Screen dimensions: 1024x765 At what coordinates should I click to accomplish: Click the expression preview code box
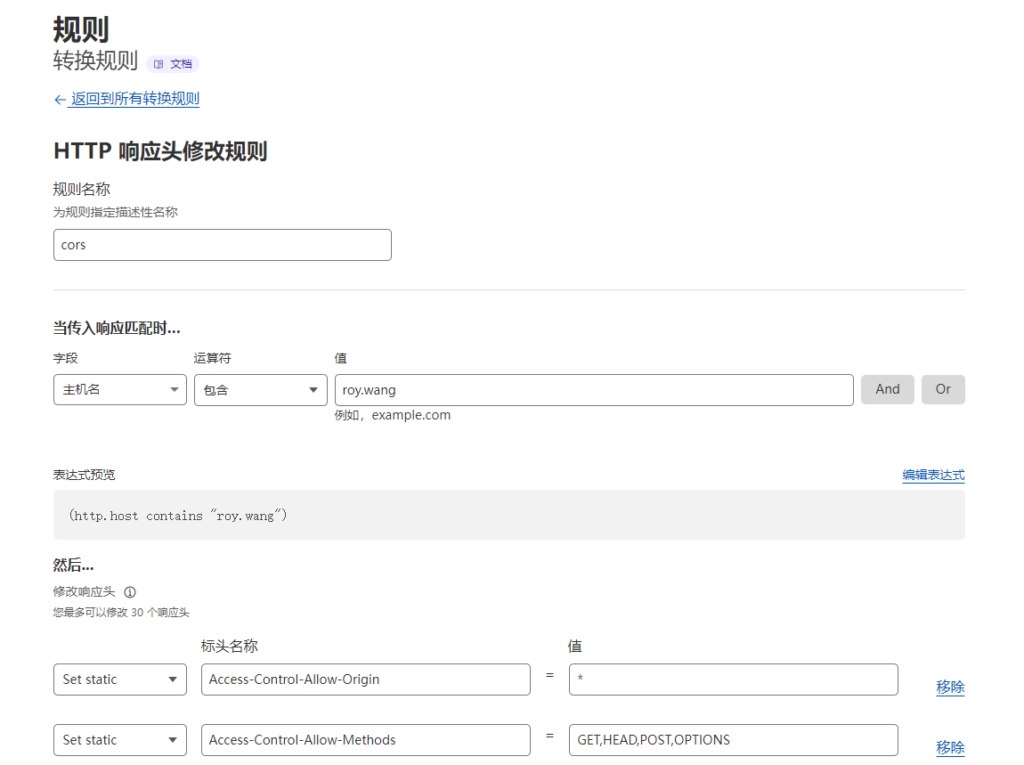pyautogui.click(x=509, y=515)
